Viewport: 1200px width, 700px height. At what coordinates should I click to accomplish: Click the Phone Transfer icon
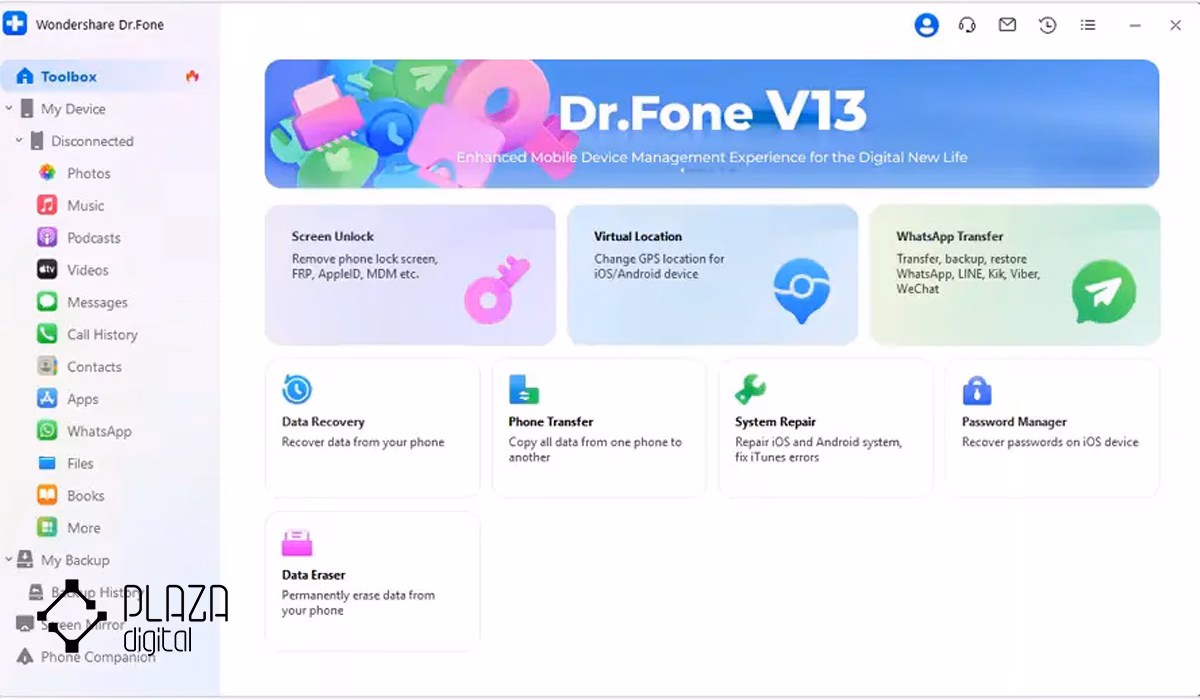(524, 389)
